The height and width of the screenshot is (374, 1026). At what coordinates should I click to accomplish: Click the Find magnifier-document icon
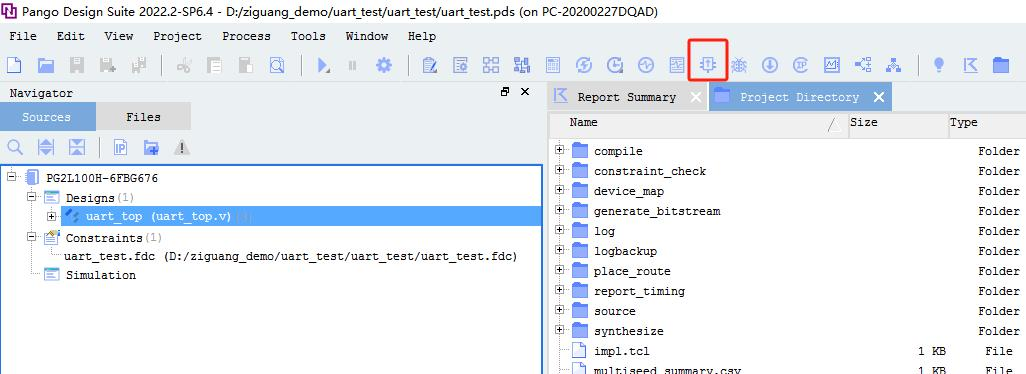277,65
